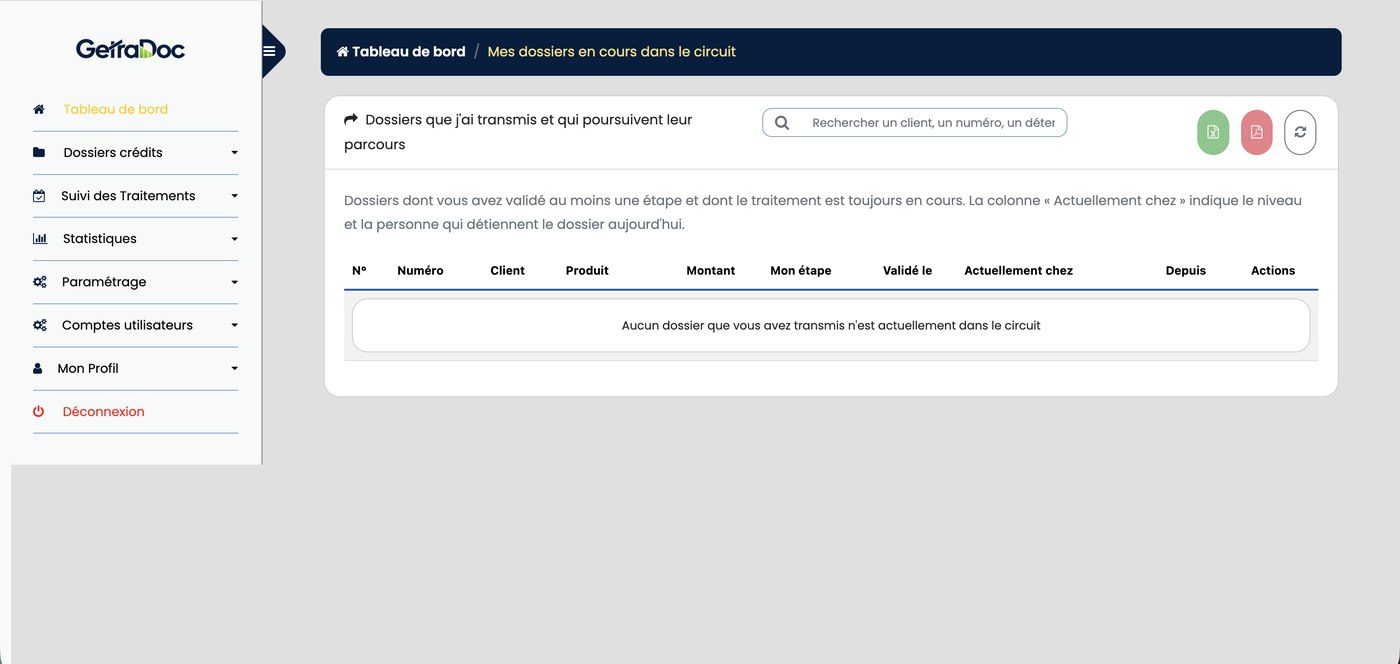Click the power icon for Déconnexion

point(39,411)
